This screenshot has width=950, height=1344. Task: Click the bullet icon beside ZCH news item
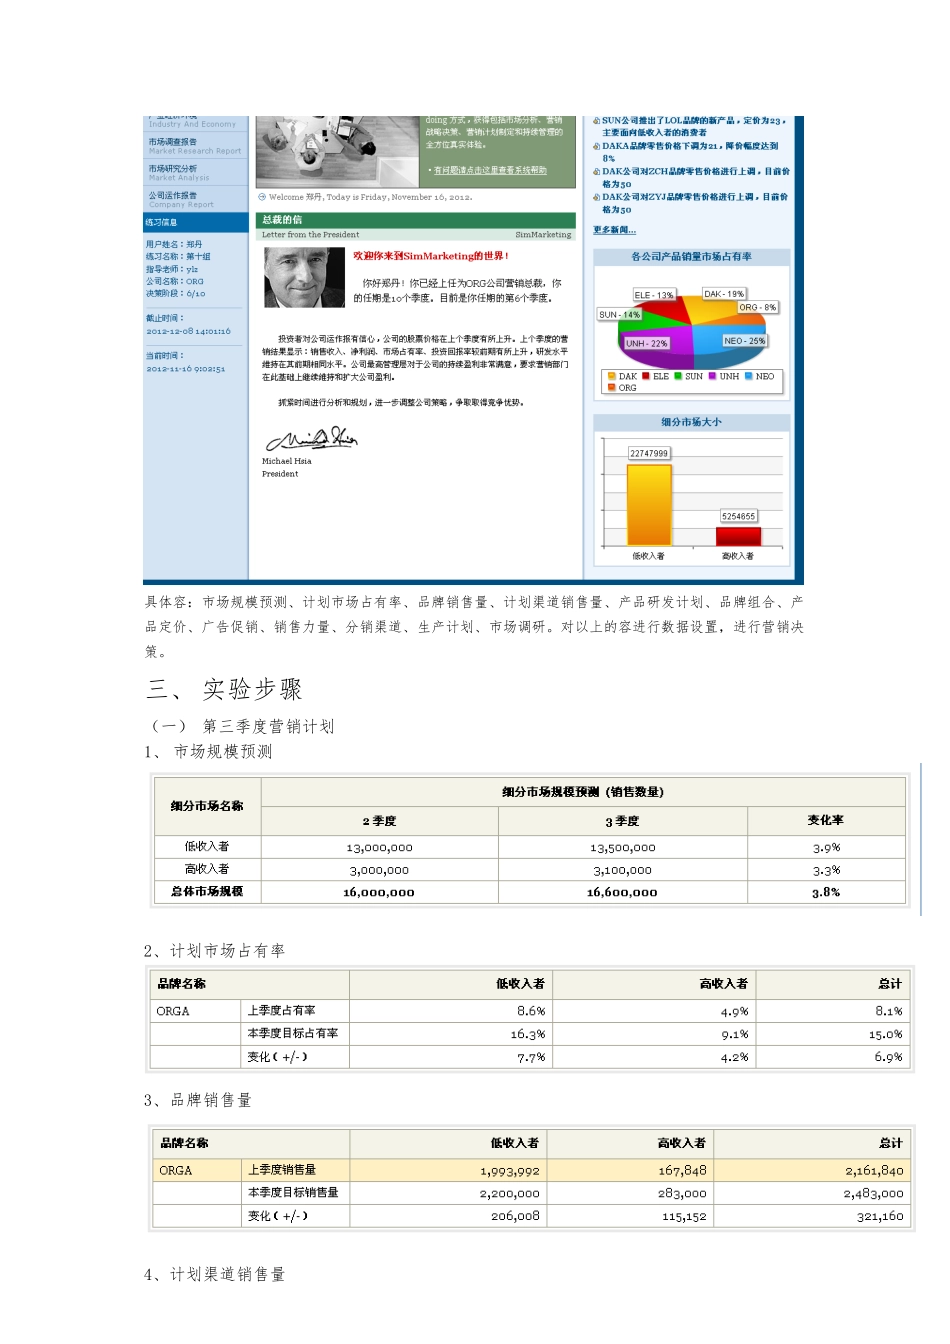[596, 172]
